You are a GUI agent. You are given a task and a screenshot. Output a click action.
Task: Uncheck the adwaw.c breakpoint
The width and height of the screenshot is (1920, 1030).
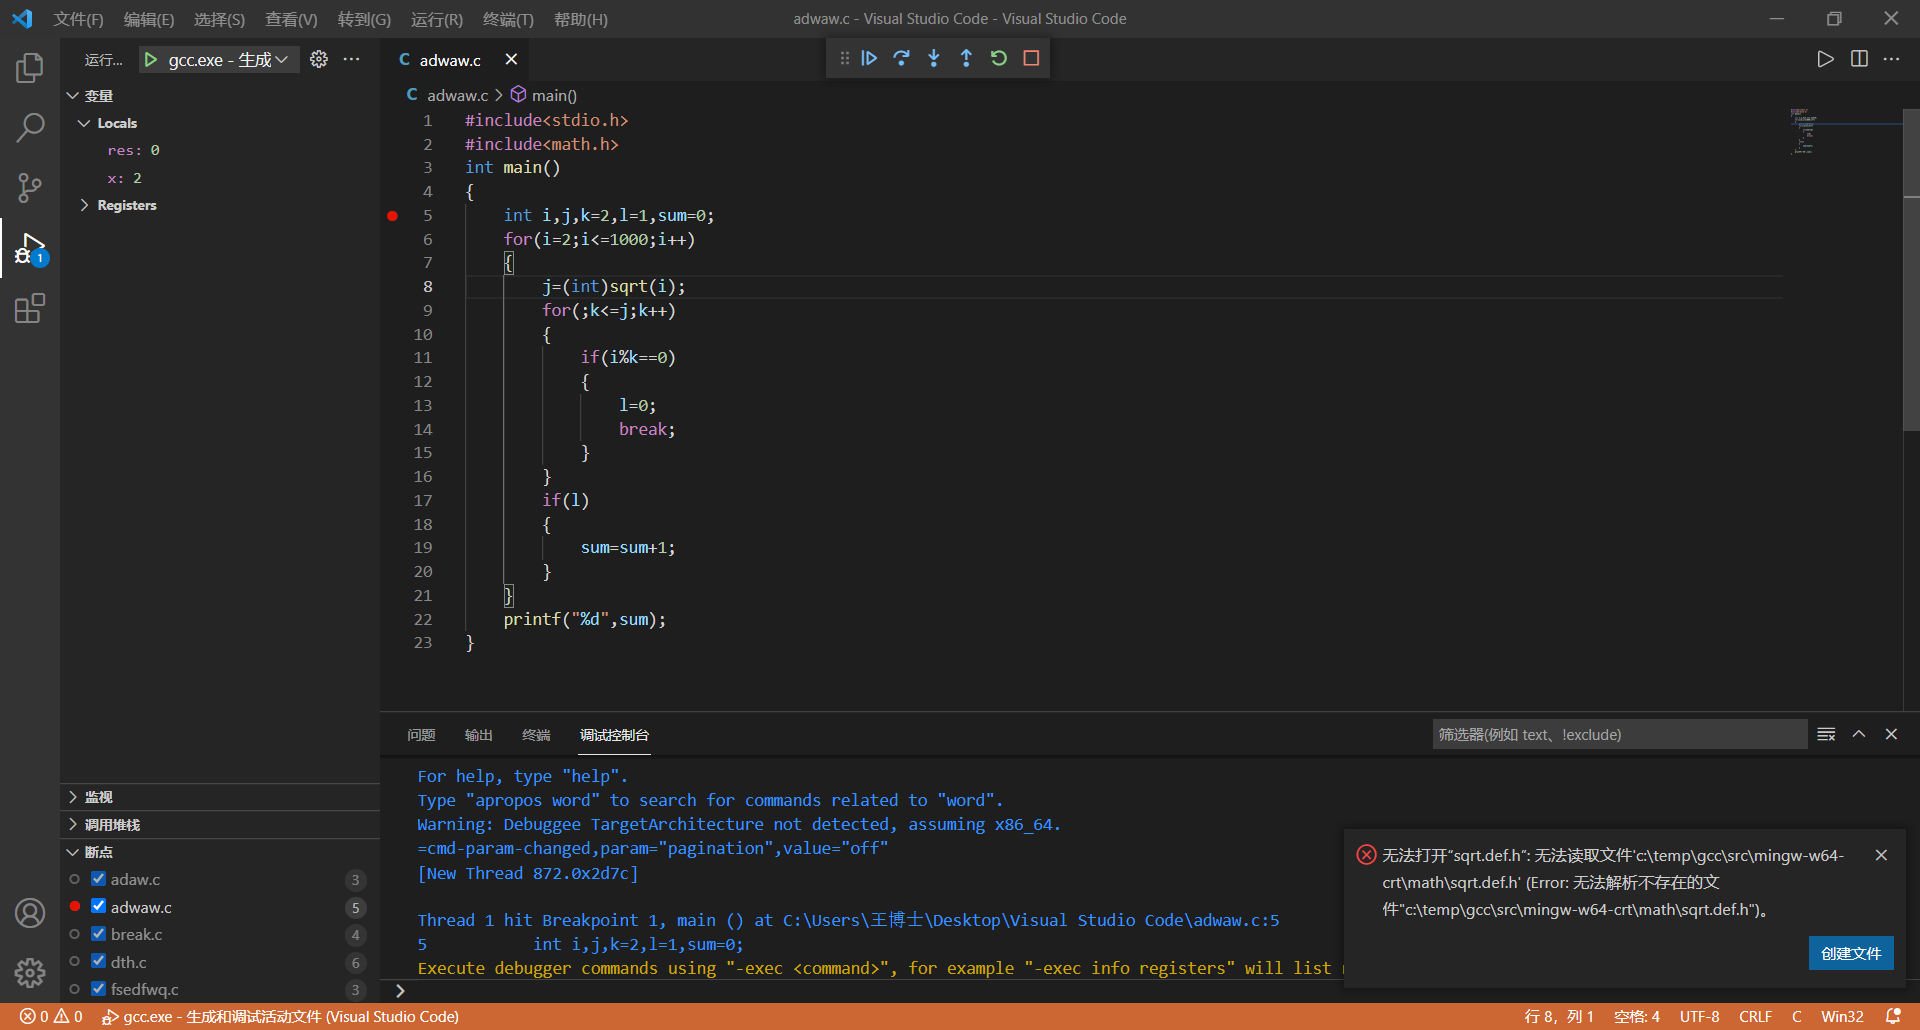98,906
